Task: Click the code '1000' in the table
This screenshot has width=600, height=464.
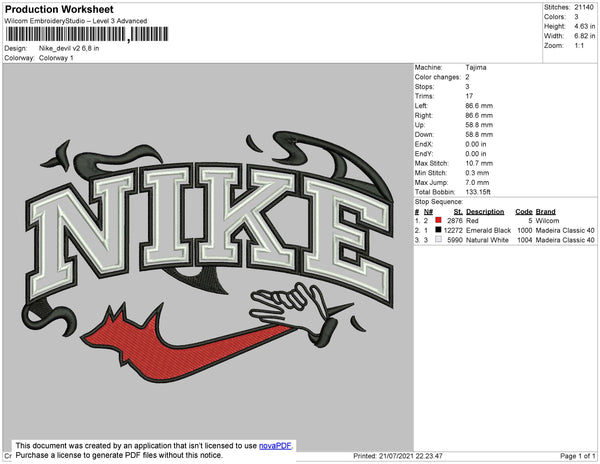Action: 524,230
